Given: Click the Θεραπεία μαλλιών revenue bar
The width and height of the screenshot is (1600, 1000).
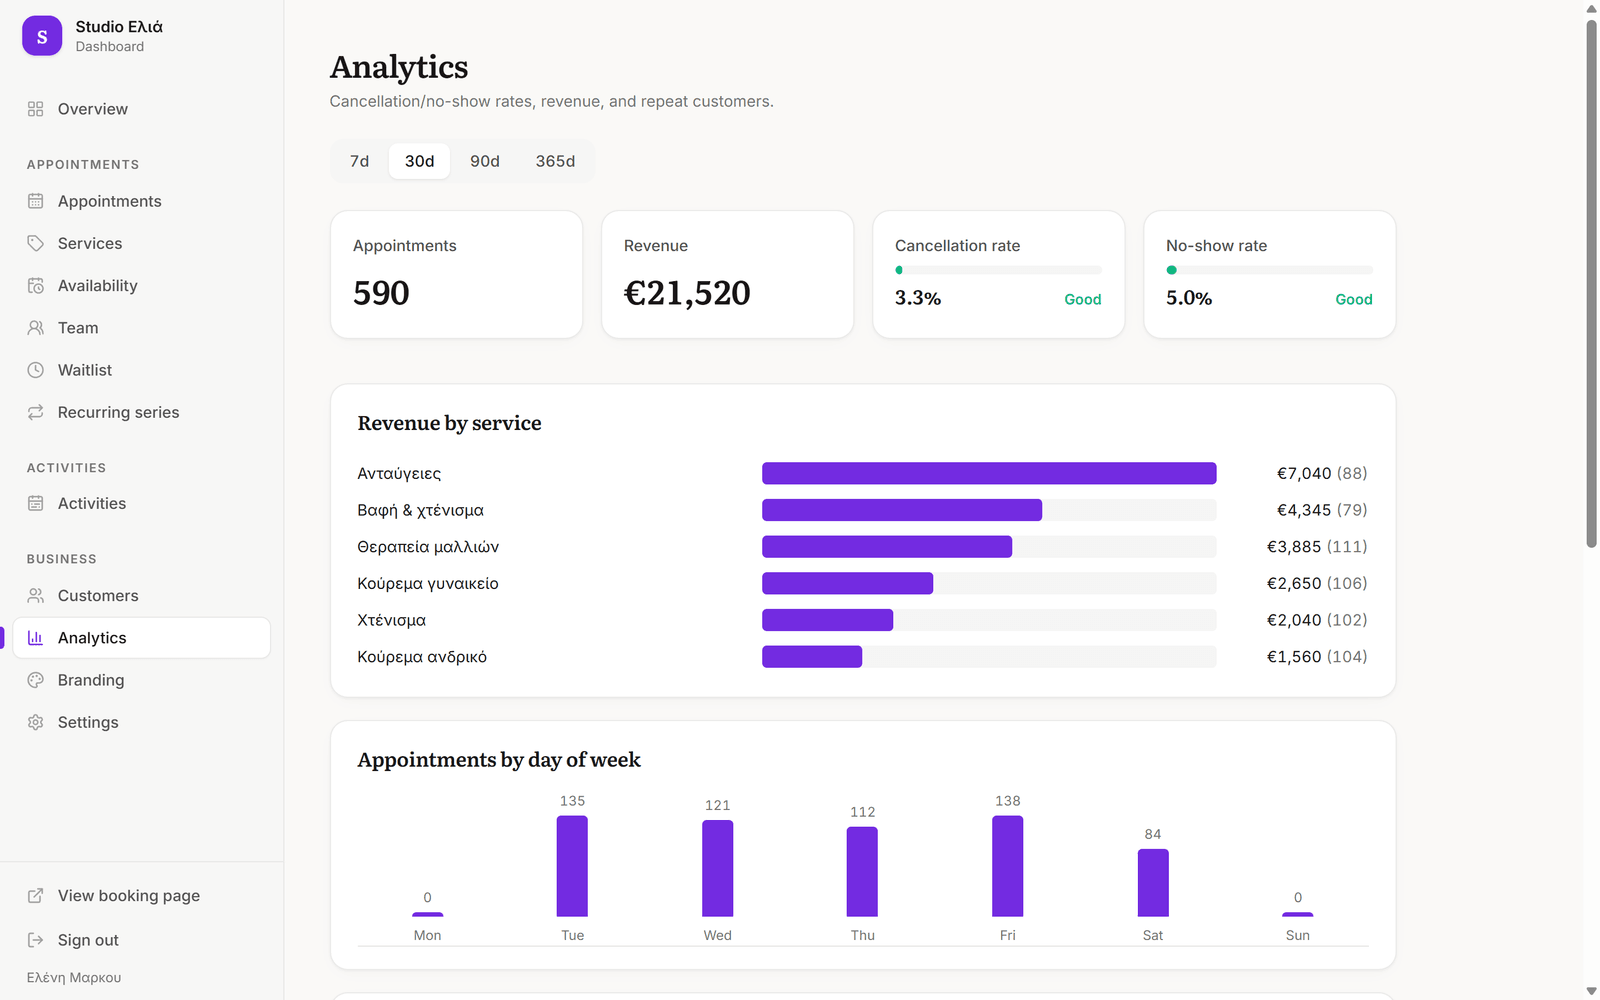Looking at the screenshot, I should (887, 547).
